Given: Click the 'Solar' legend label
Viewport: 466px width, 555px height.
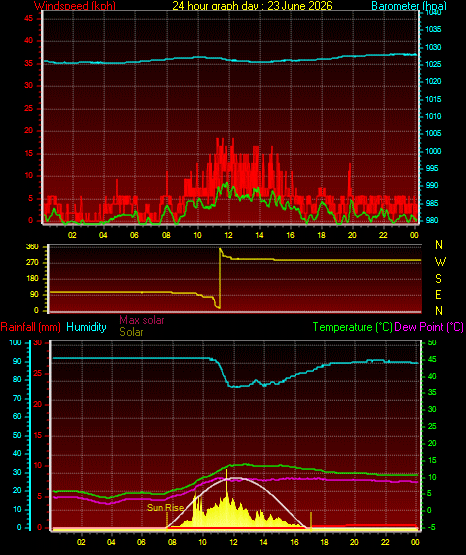Looking at the screenshot, I should pos(131,332).
